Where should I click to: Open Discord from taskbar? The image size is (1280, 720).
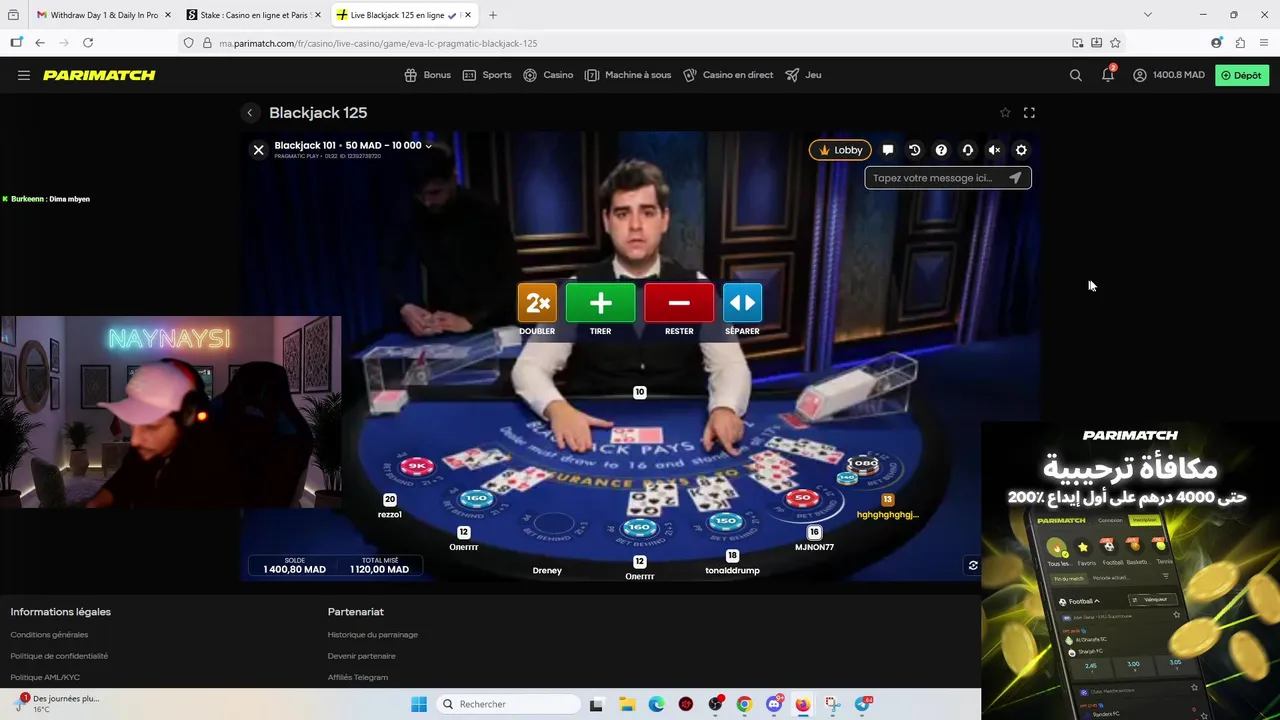point(774,704)
